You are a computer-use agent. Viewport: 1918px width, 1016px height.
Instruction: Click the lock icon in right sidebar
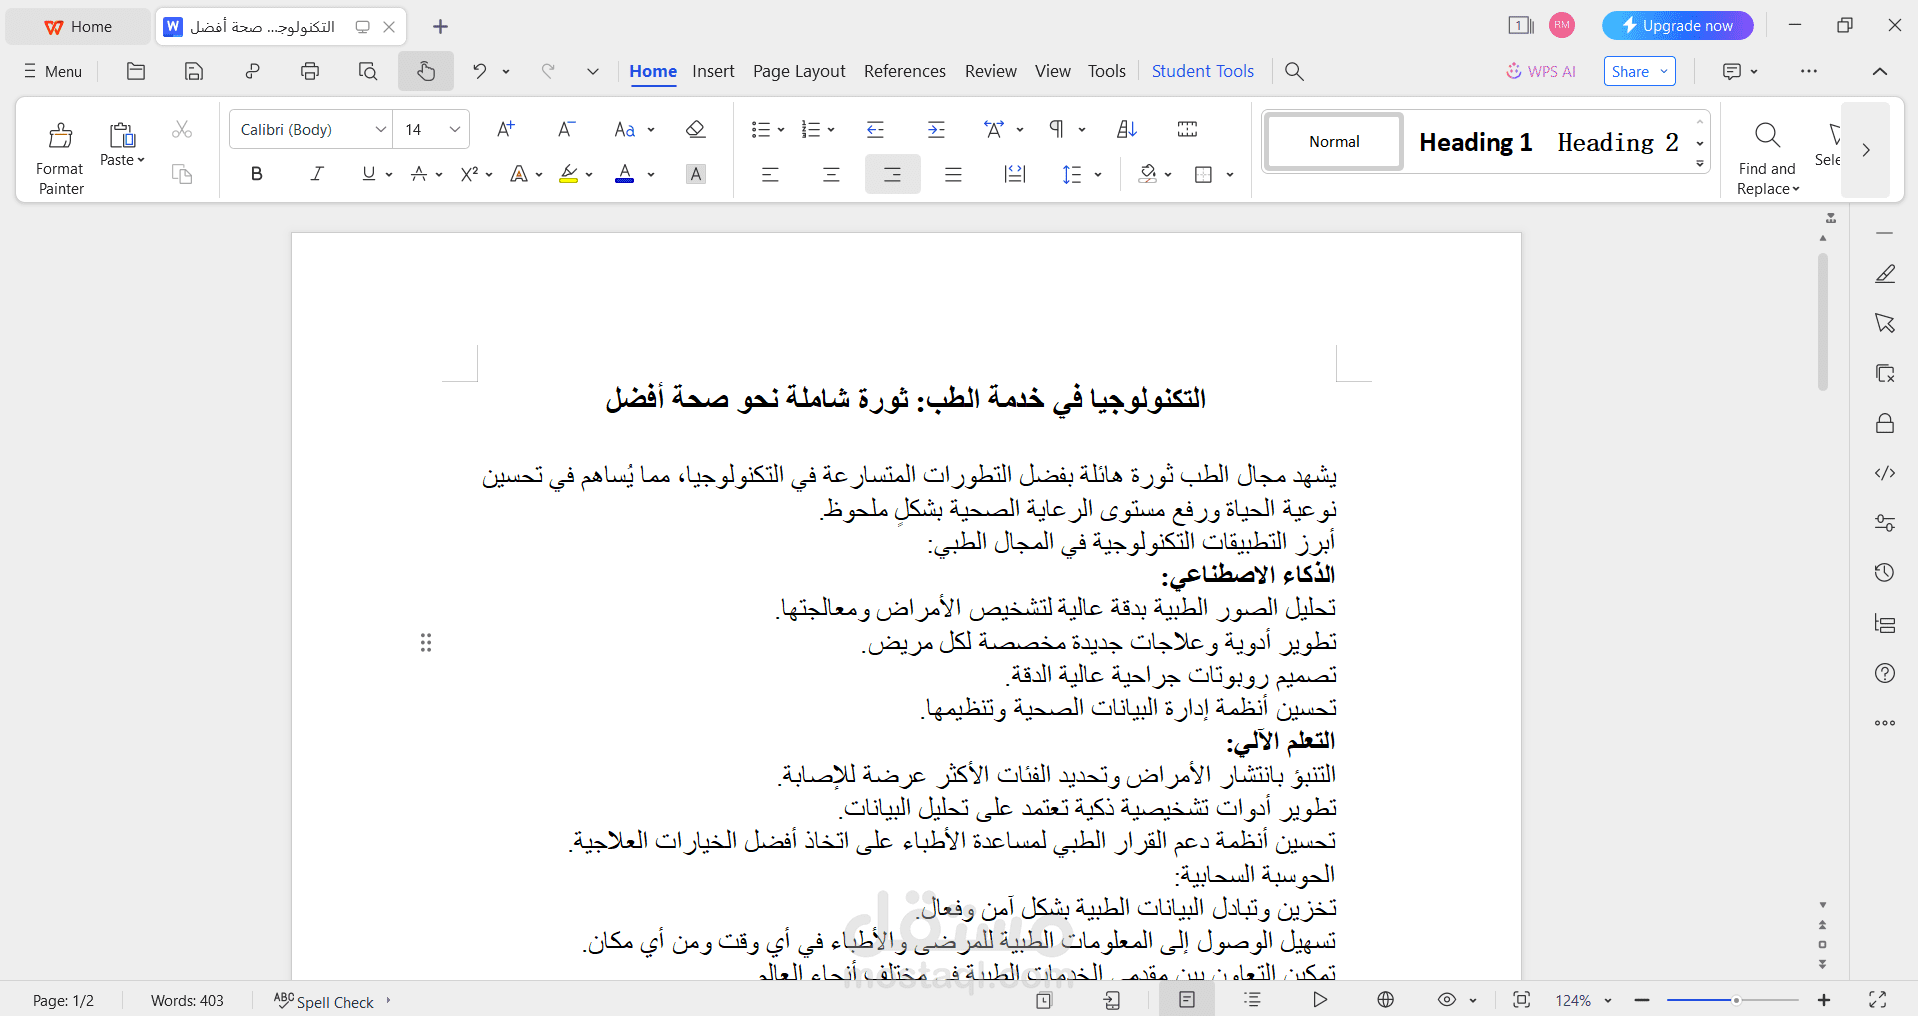[x=1885, y=423]
